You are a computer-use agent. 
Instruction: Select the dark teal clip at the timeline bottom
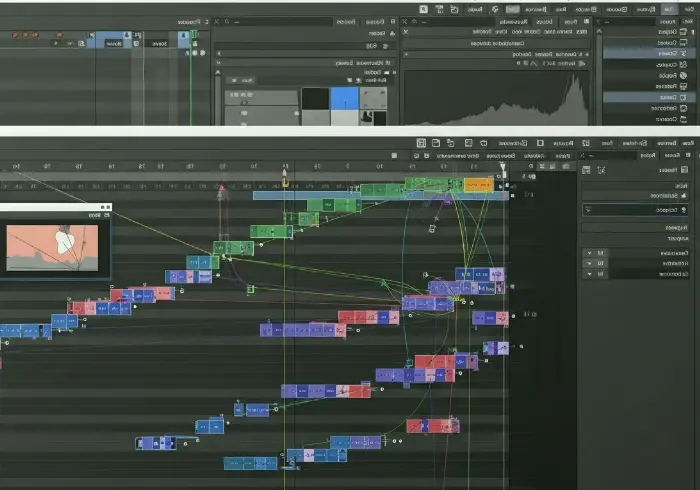pyautogui.click(x=250, y=463)
